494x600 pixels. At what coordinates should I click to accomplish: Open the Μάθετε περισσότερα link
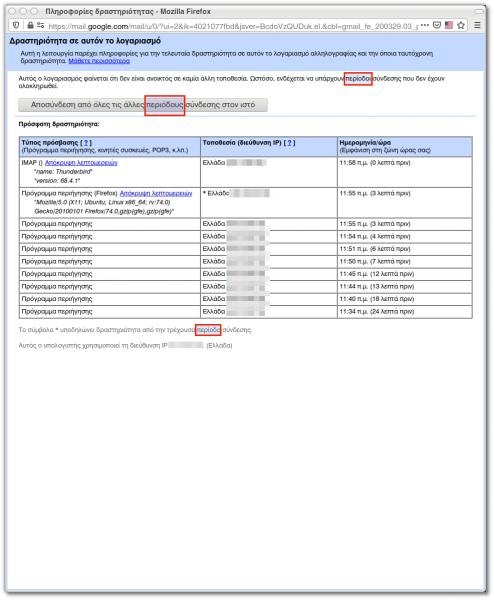(99, 61)
